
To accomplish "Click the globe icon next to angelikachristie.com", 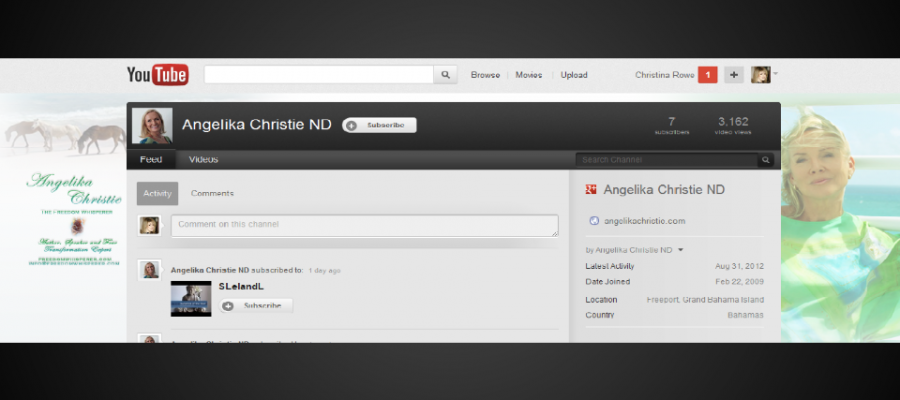I will (x=594, y=221).
